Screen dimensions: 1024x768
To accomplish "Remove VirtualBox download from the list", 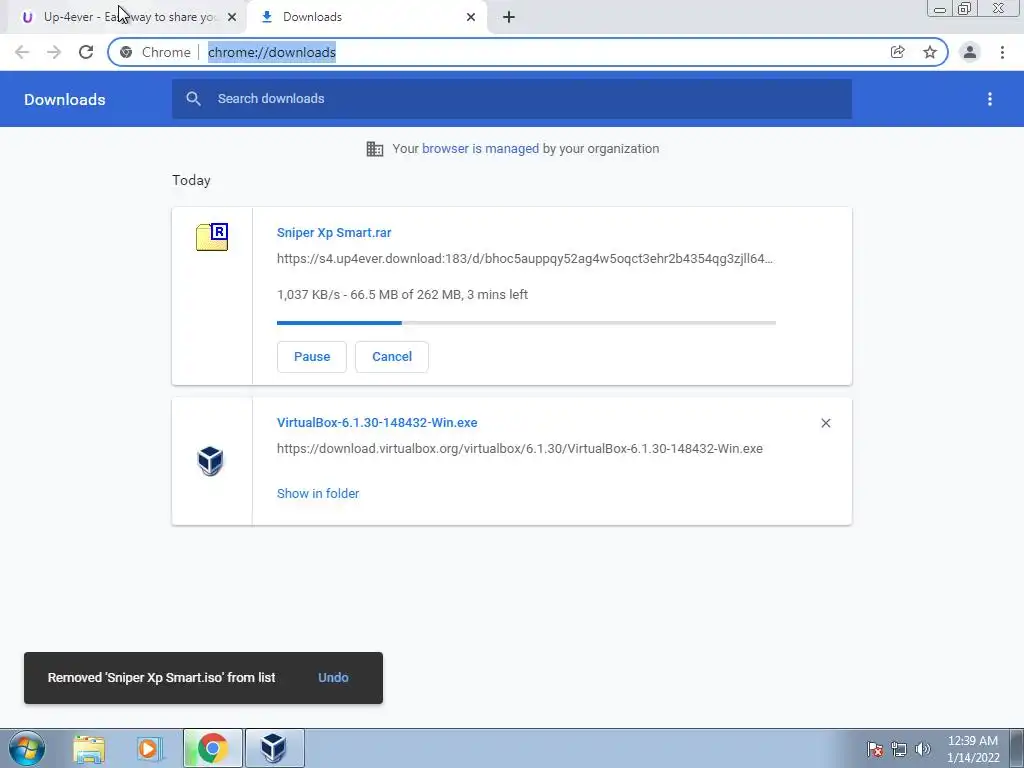I will point(825,423).
